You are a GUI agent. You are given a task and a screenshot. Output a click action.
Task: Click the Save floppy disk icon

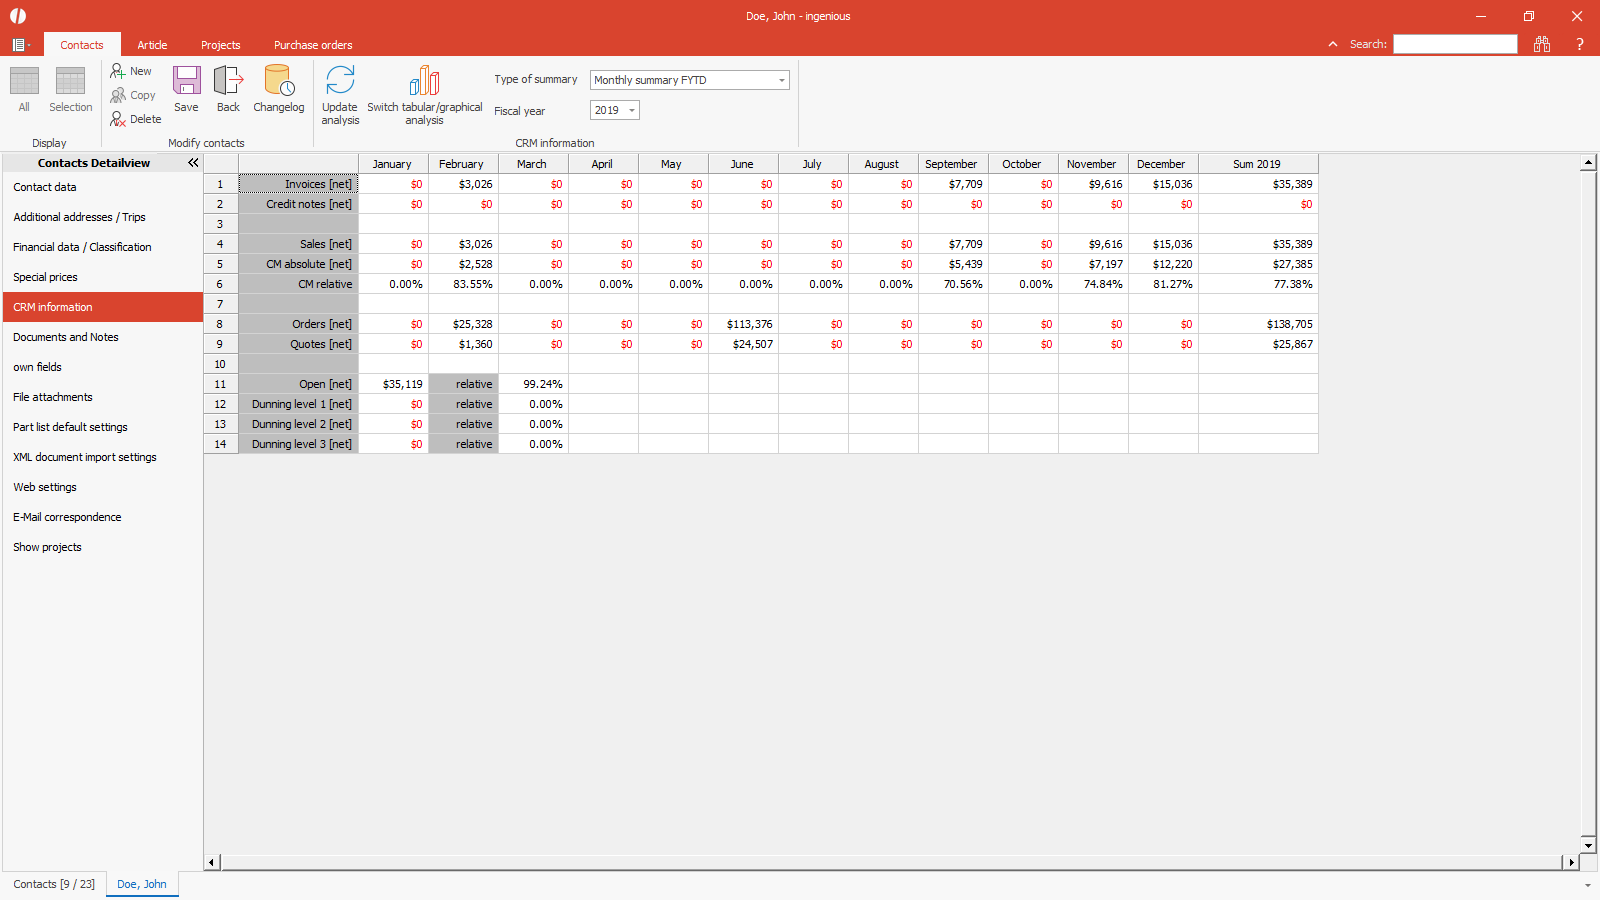pyautogui.click(x=186, y=82)
